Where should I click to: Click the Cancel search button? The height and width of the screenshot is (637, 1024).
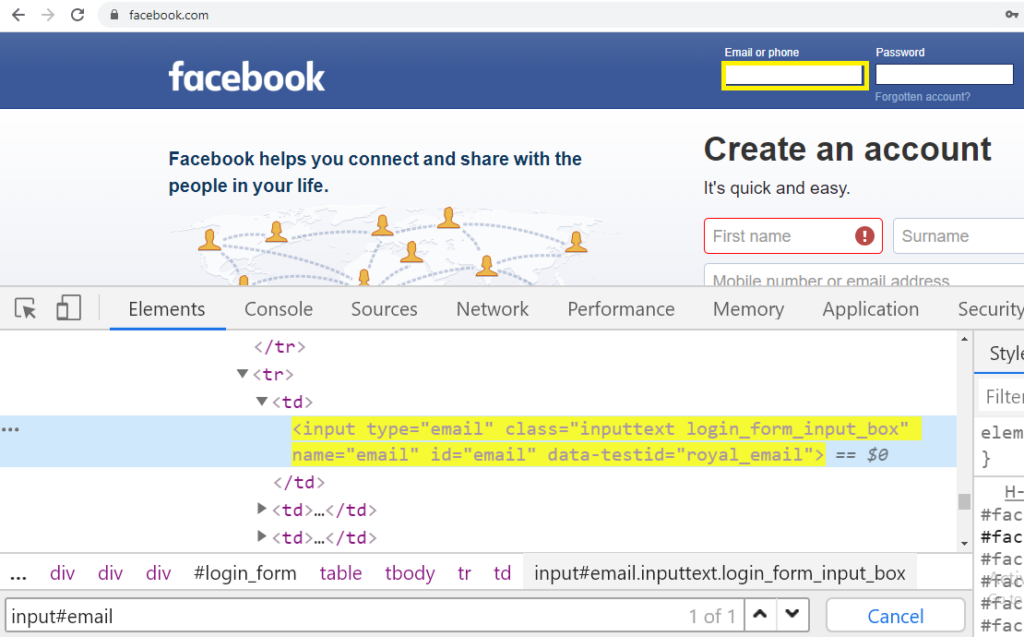pos(895,615)
